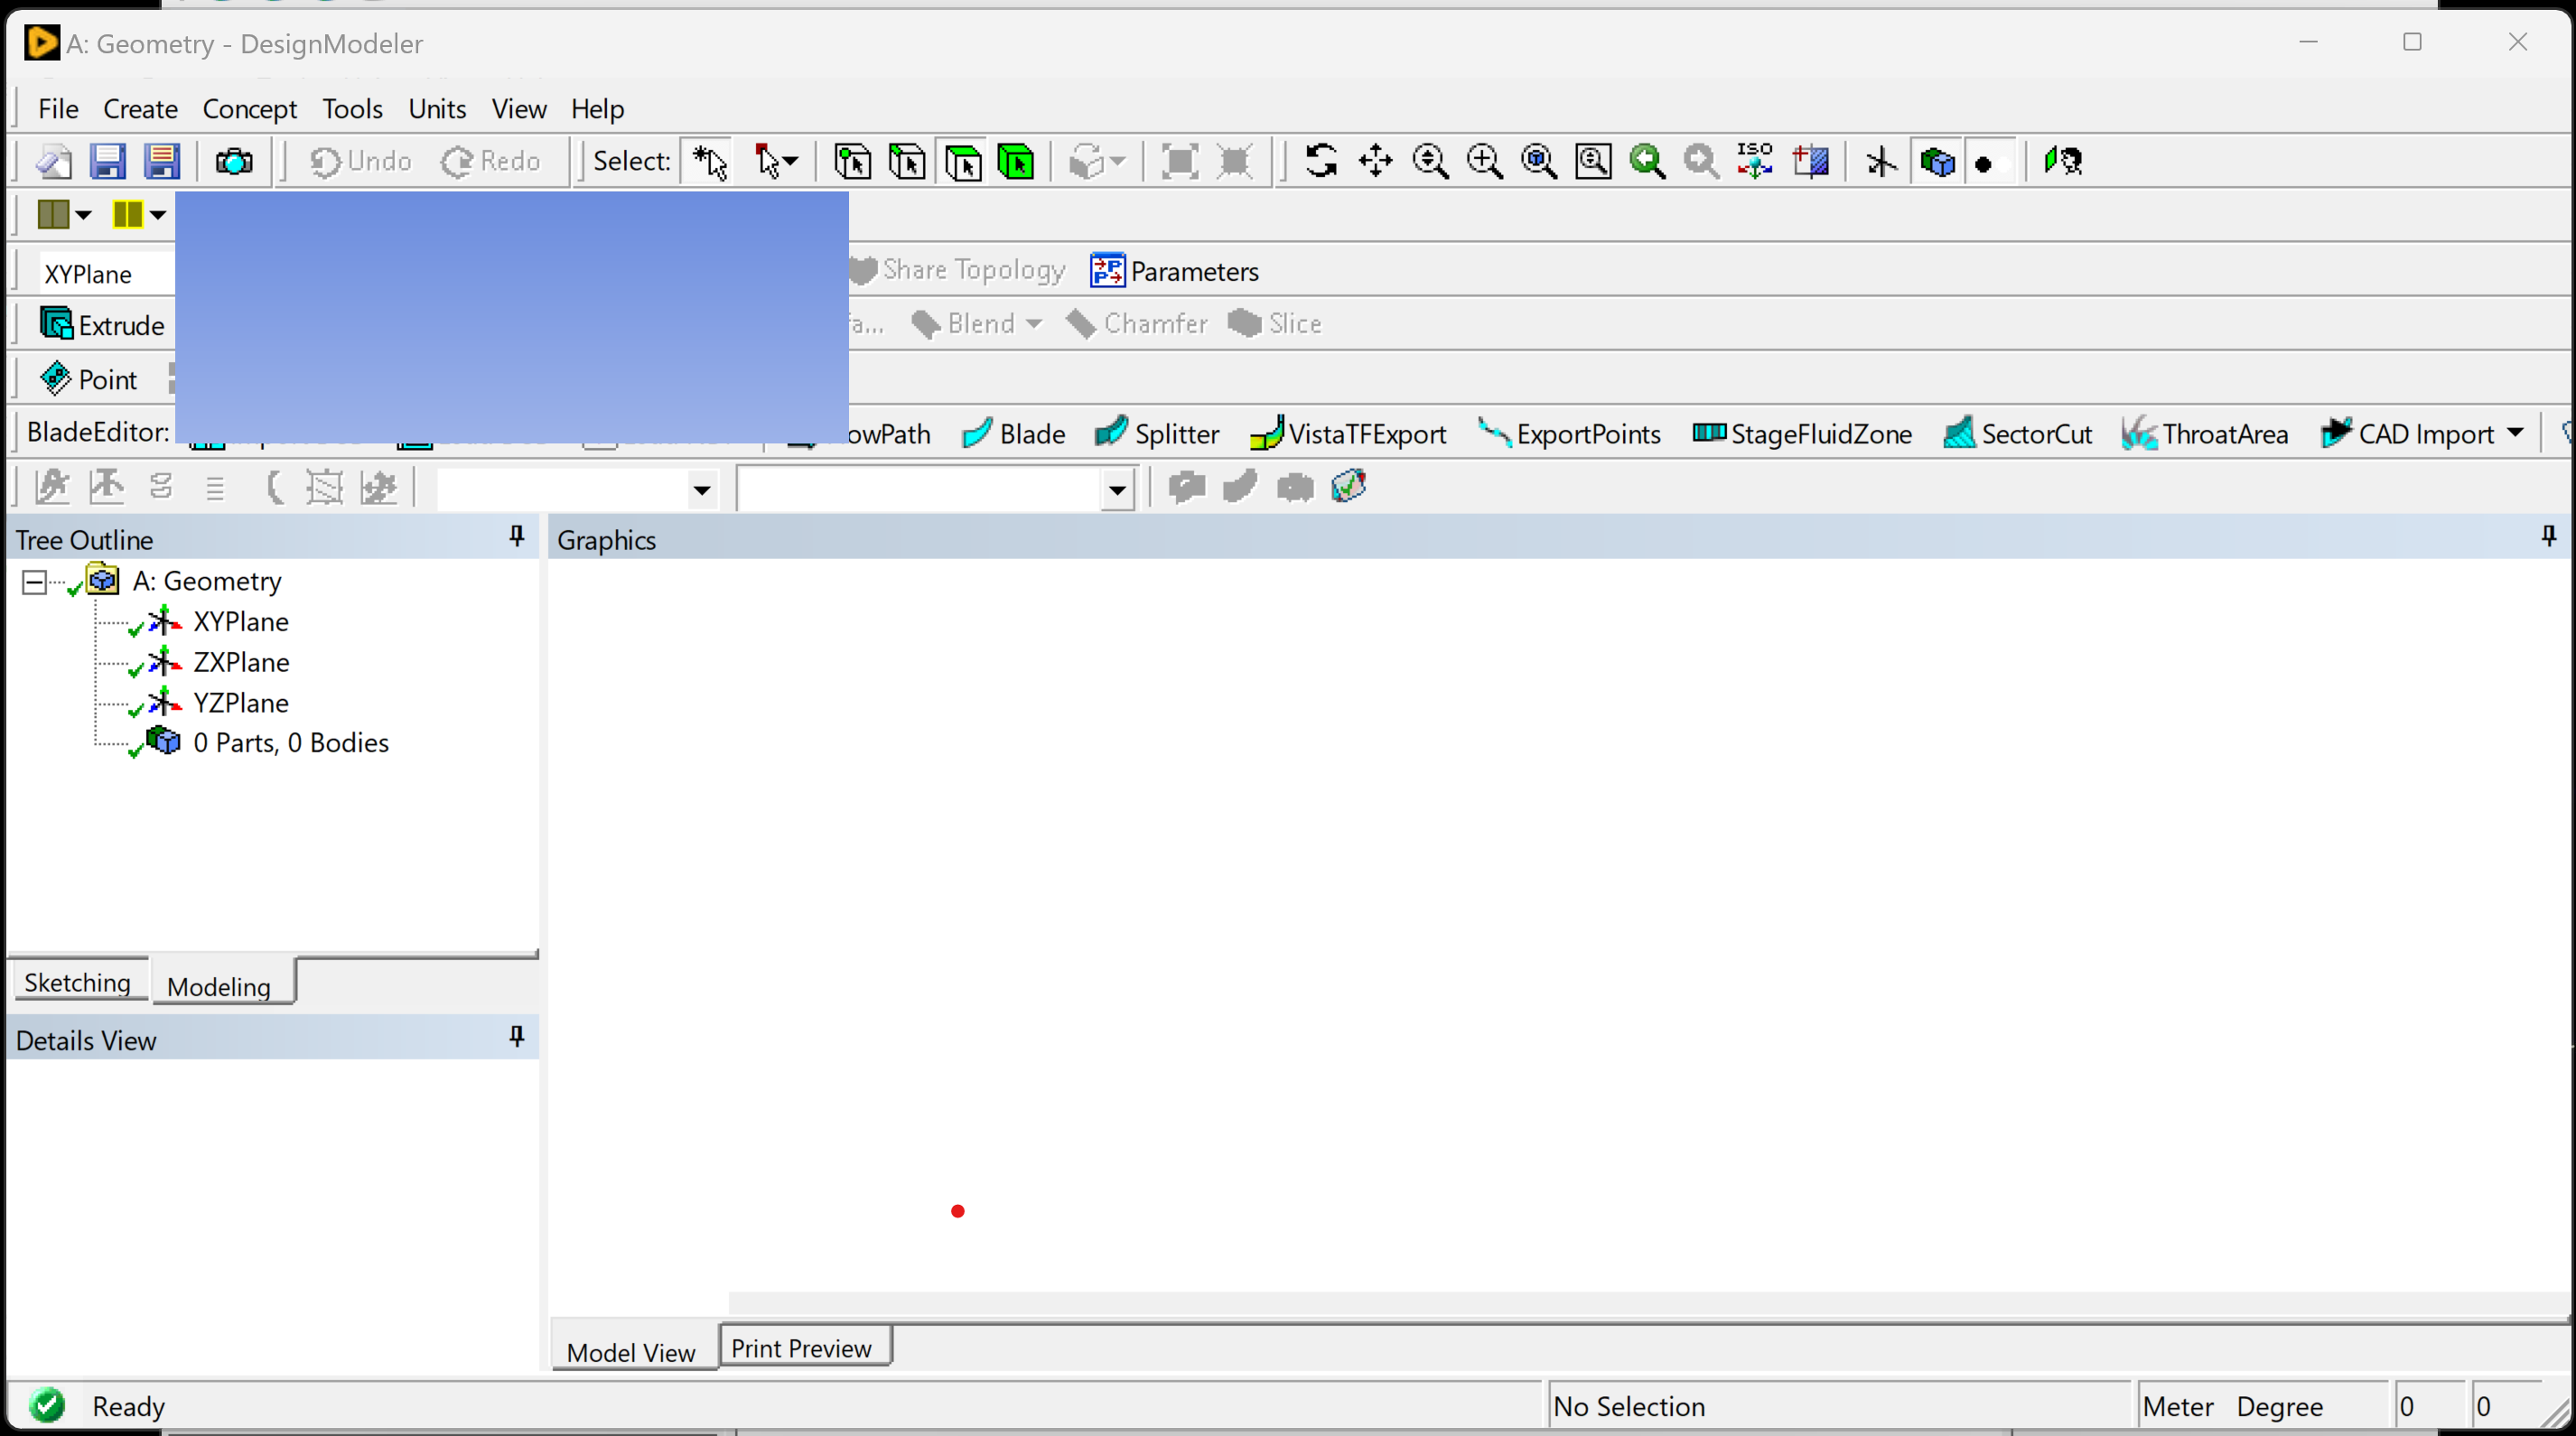Click the Slice button
This screenshot has width=2576, height=1436.
[x=1275, y=324]
